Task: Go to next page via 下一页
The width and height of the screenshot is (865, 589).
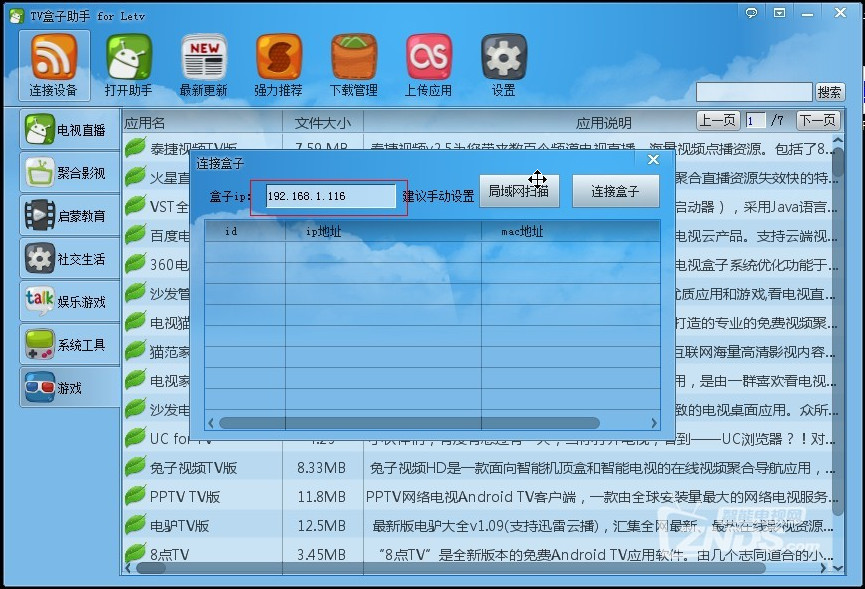Action: coord(817,121)
